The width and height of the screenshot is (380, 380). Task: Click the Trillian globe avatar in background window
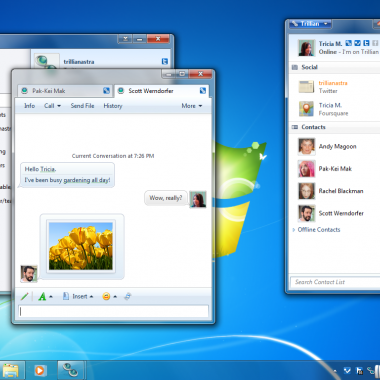click(x=46, y=62)
